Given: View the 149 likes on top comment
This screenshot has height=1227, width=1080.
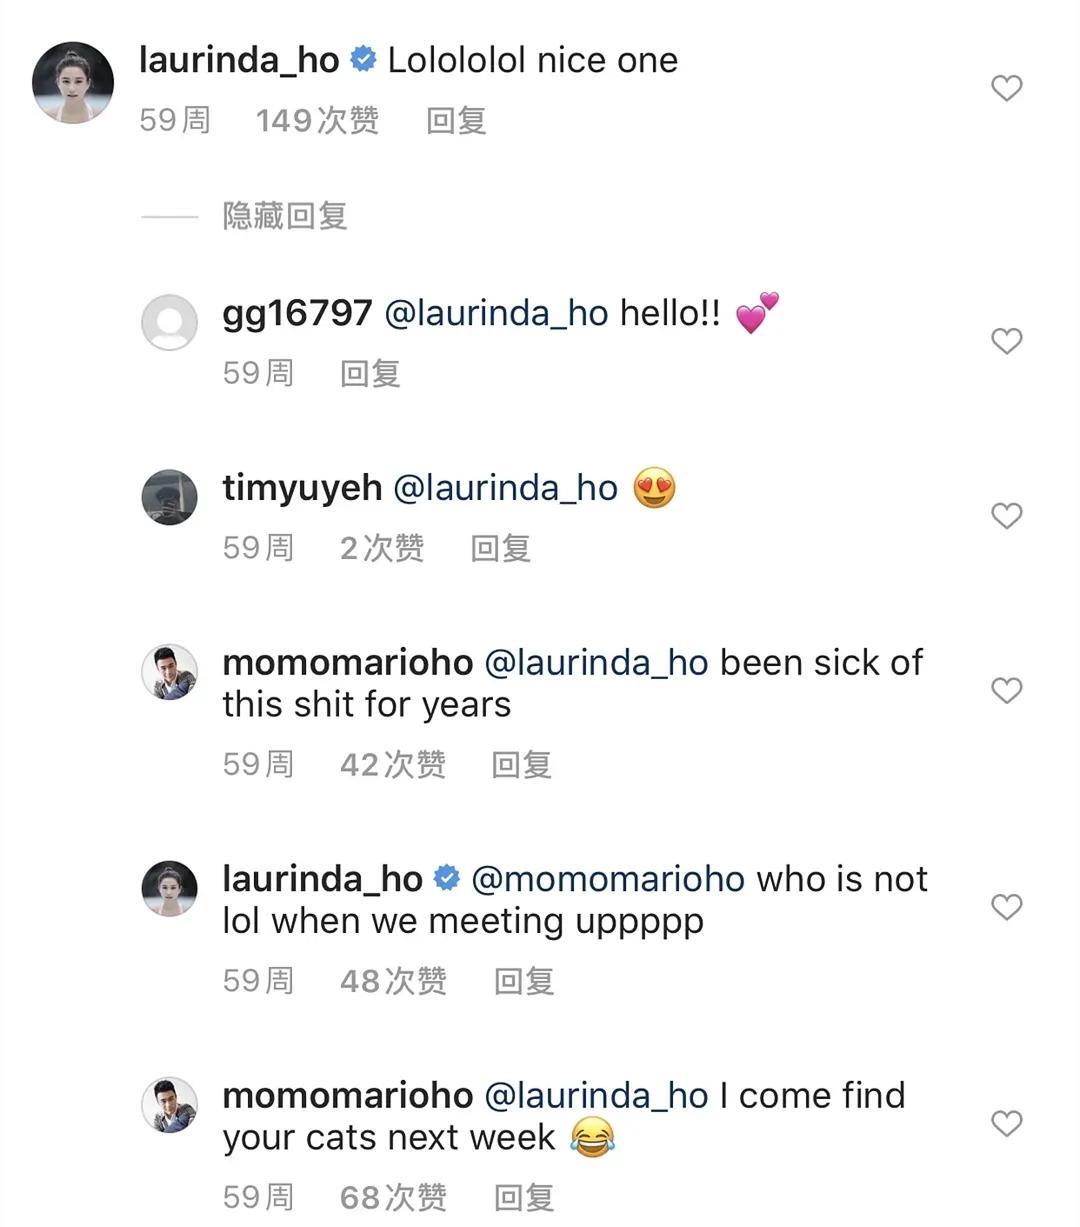Looking at the screenshot, I should coord(317,121).
